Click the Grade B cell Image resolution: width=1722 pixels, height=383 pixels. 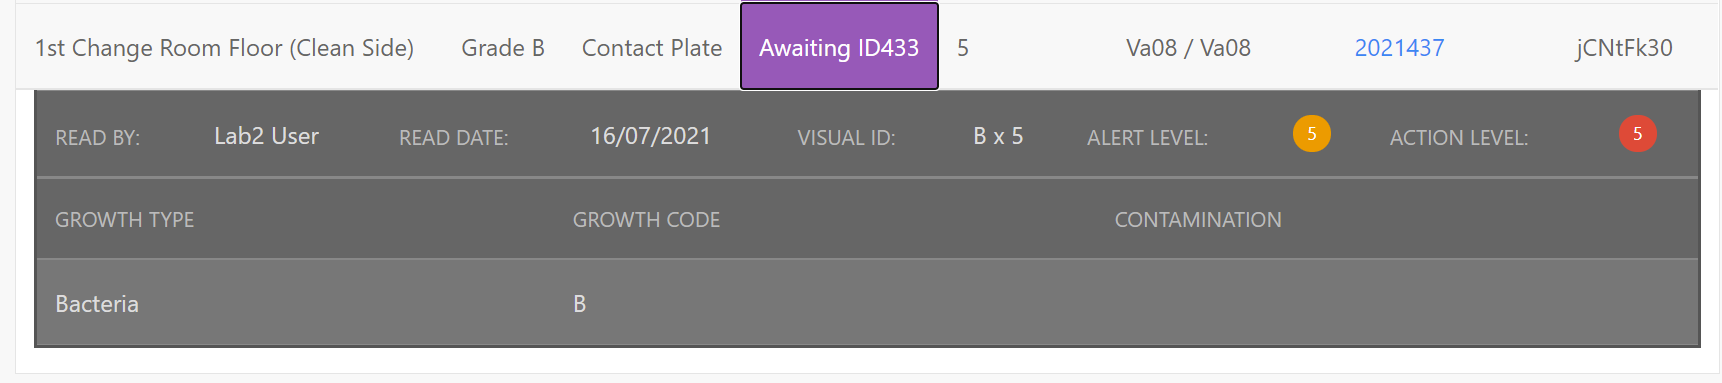(503, 48)
